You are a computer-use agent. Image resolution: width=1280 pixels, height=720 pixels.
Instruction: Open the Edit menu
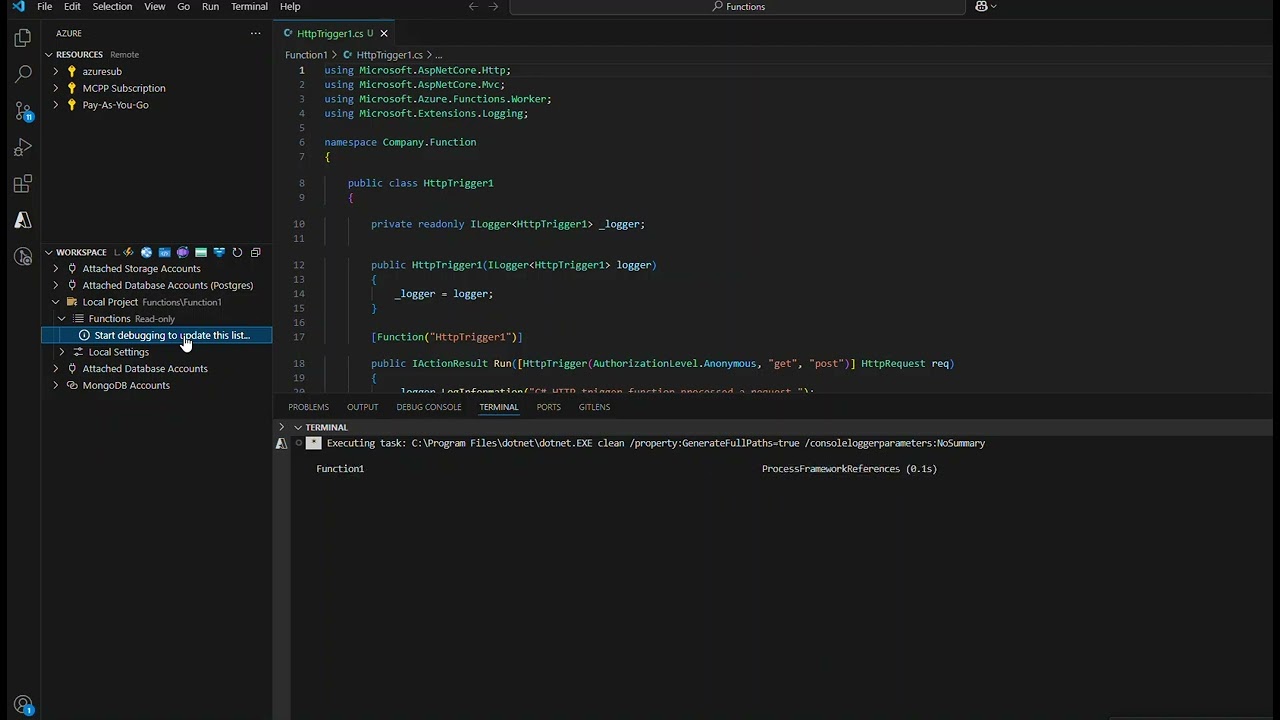pyautogui.click(x=72, y=6)
